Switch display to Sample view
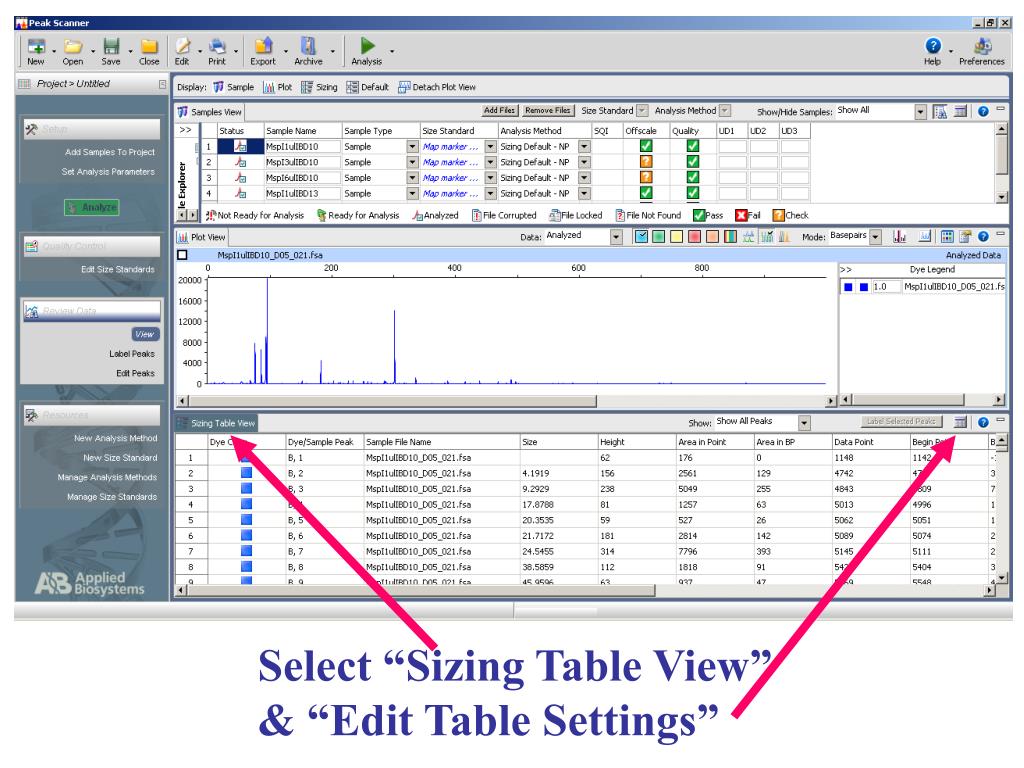 tap(233, 87)
